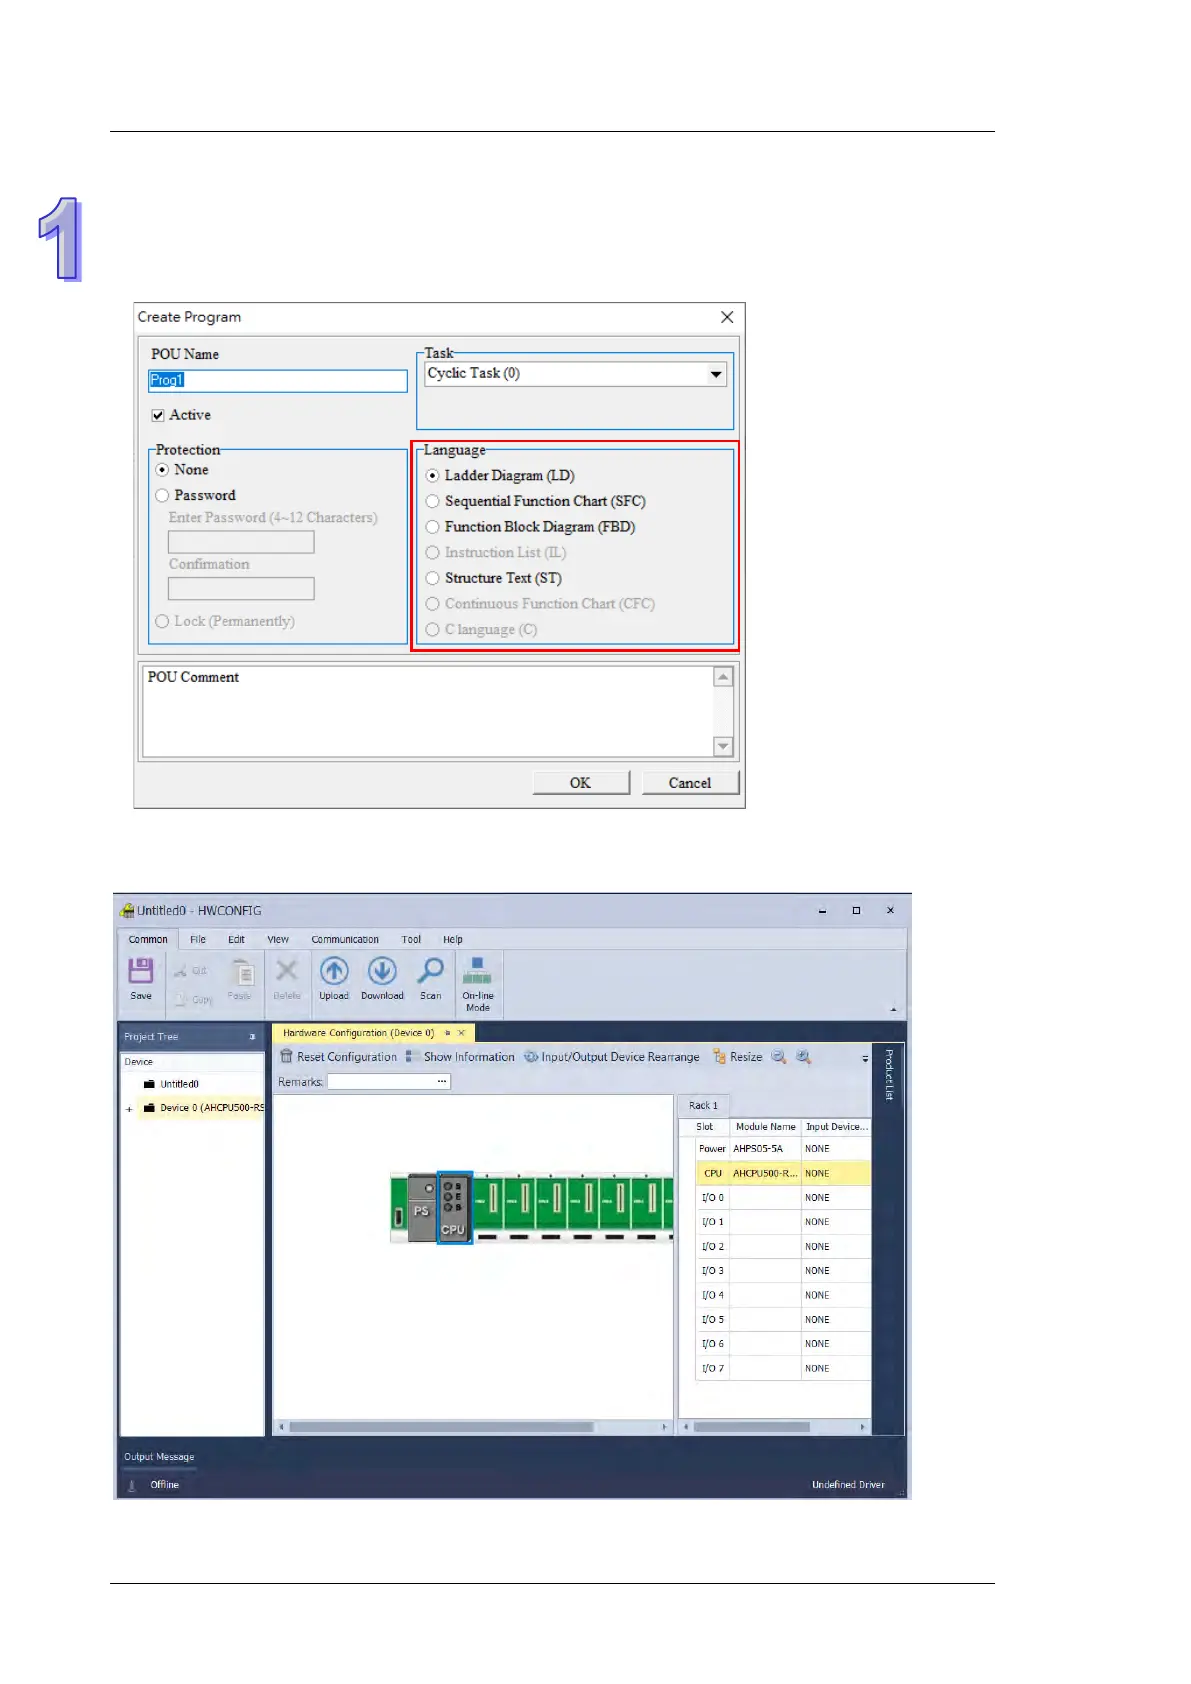Open the Product List side panel
Viewport: 1191px width, 1684px height.
point(888,1074)
